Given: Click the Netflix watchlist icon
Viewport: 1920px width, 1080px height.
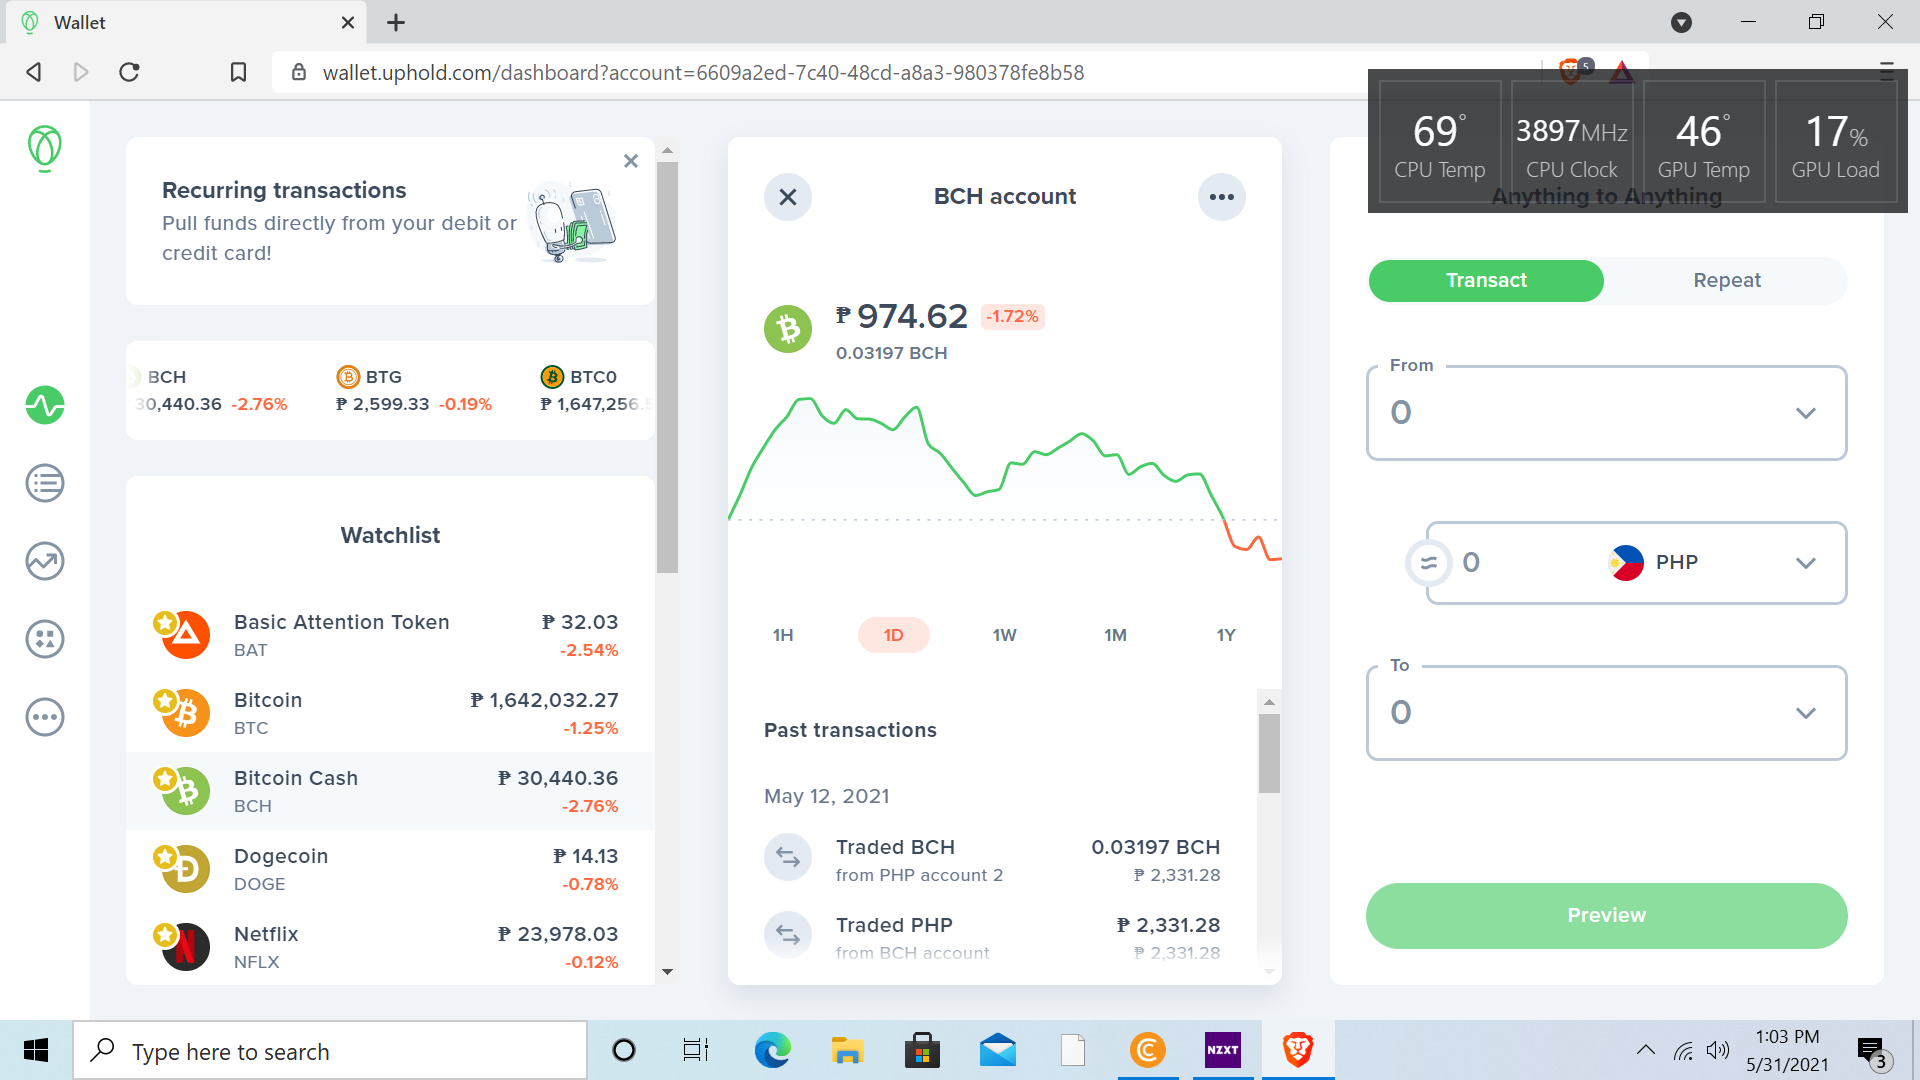Looking at the screenshot, I should point(185,947).
